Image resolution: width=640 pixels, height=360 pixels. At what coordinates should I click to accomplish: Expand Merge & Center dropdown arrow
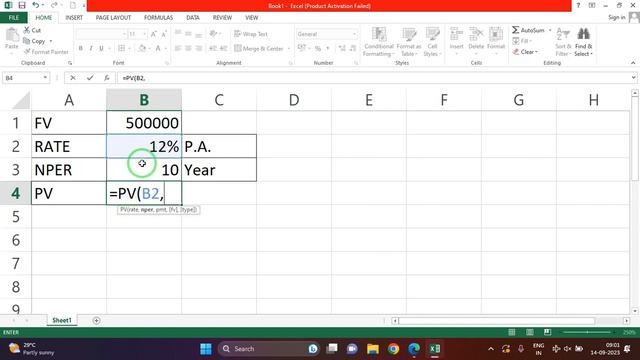tap(289, 49)
